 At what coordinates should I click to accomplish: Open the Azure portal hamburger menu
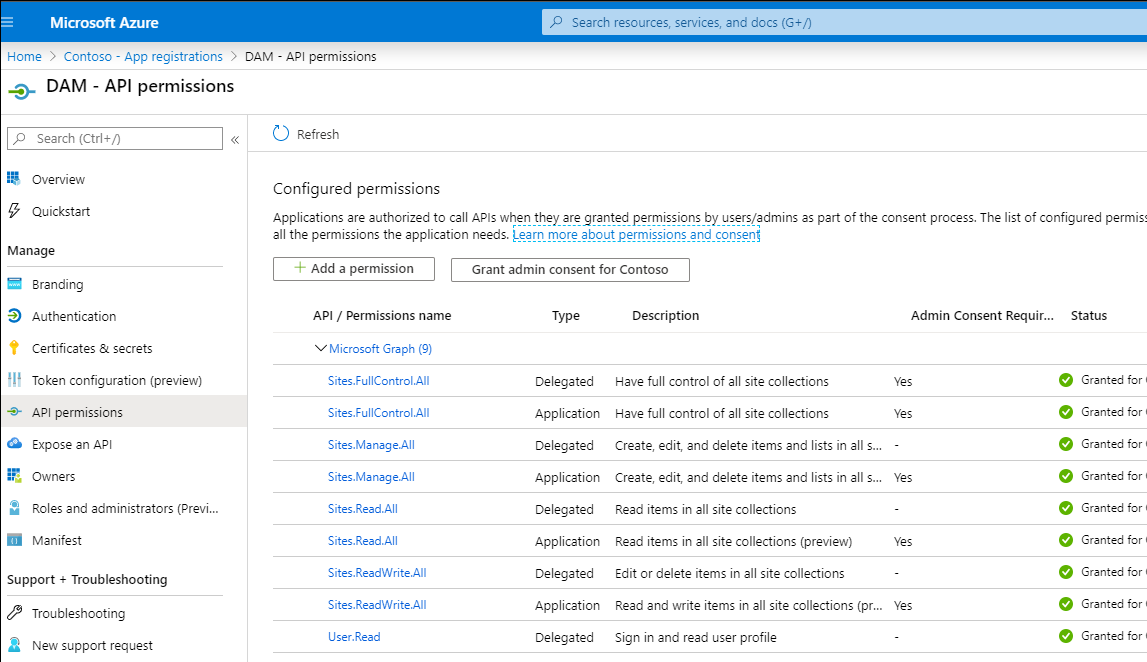click(x=7, y=23)
